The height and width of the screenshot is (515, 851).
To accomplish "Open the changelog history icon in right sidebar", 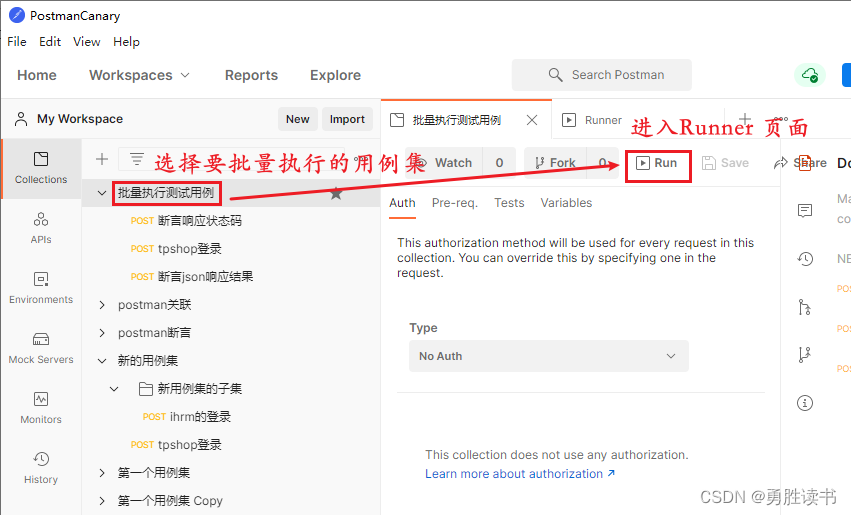I will [805, 259].
